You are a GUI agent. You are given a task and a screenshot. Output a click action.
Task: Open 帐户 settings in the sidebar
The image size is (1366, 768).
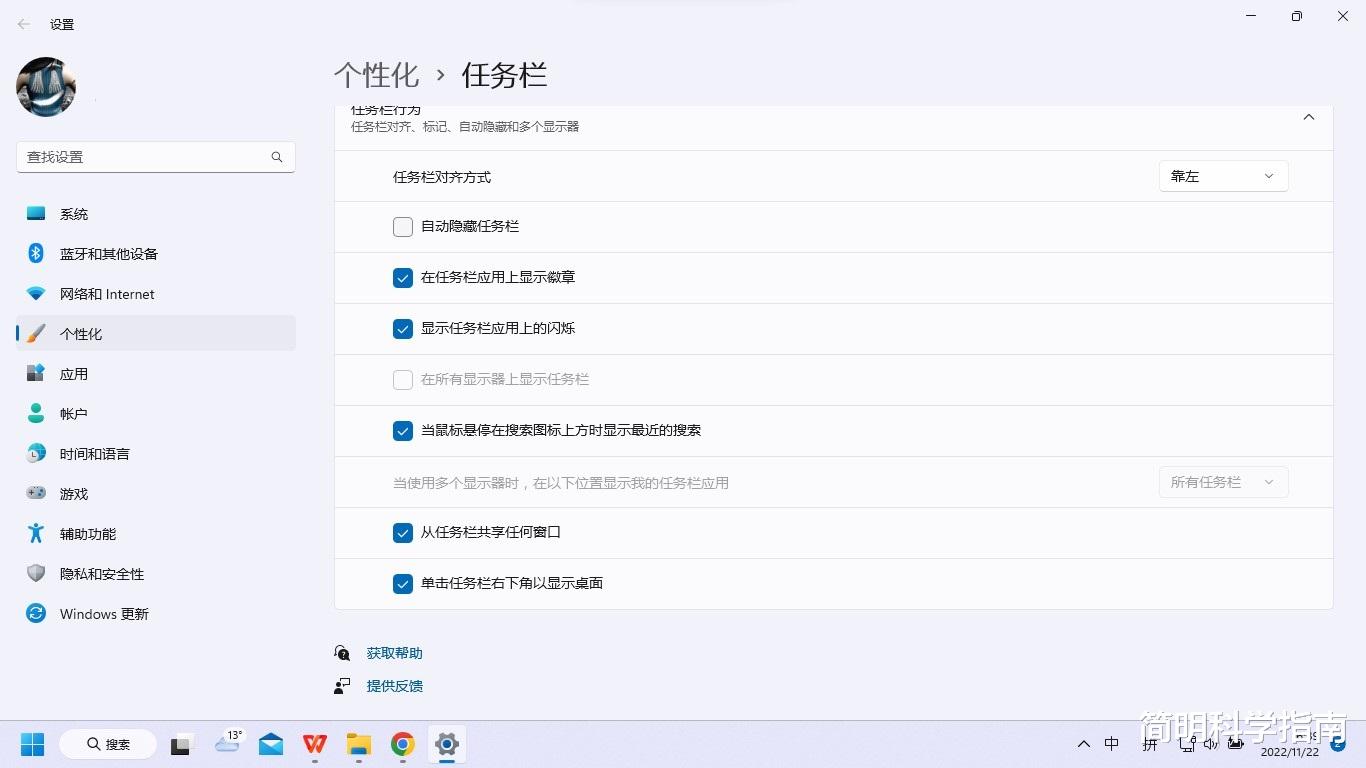(74, 413)
